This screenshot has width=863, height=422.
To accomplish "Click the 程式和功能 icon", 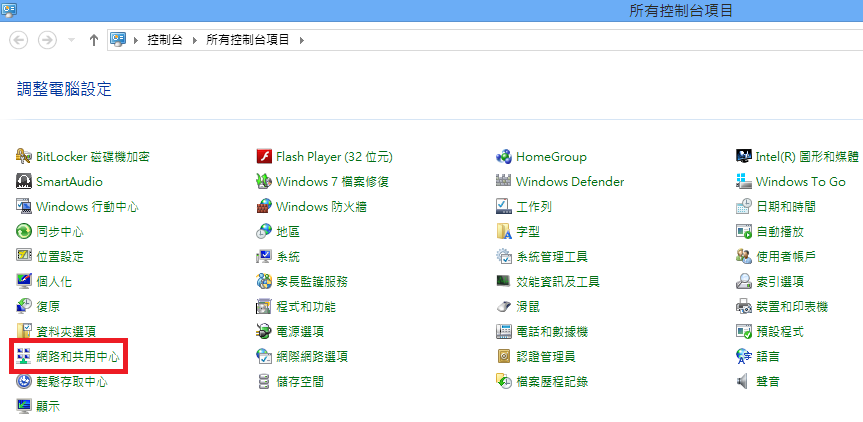I will [x=264, y=306].
